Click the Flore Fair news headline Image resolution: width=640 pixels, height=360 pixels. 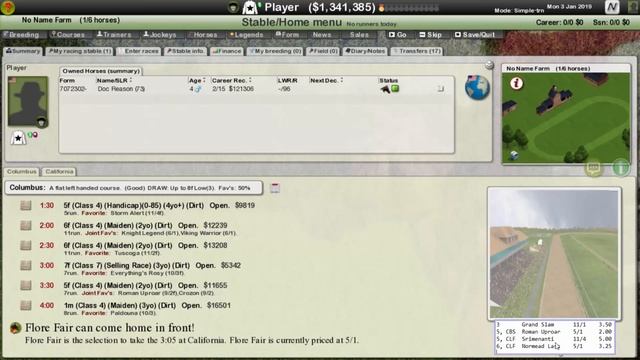coord(110,328)
